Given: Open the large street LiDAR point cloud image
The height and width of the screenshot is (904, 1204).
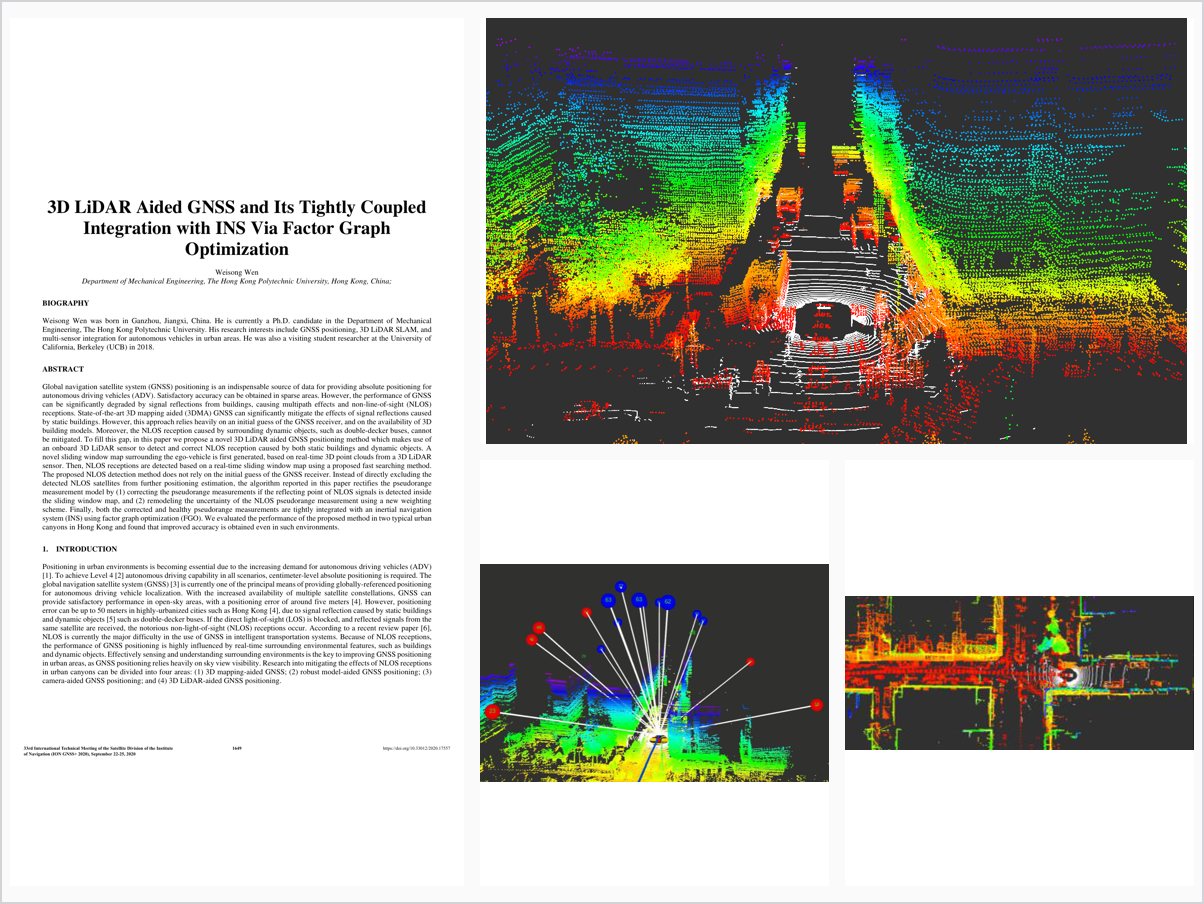Looking at the screenshot, I should pyautogui.click(x=836, y=230).
